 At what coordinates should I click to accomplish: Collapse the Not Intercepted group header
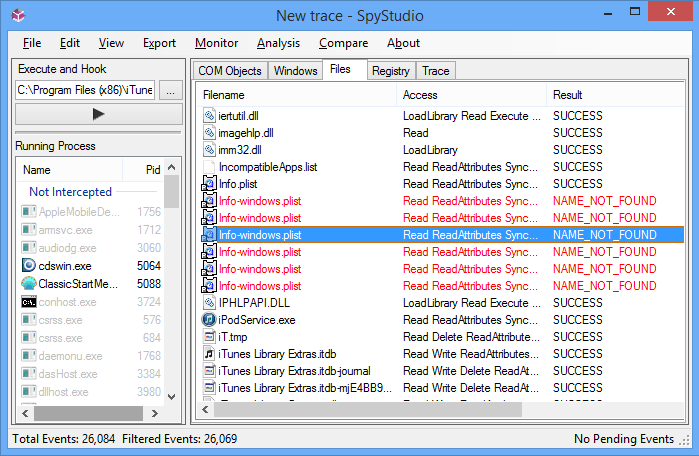point(70,192)
